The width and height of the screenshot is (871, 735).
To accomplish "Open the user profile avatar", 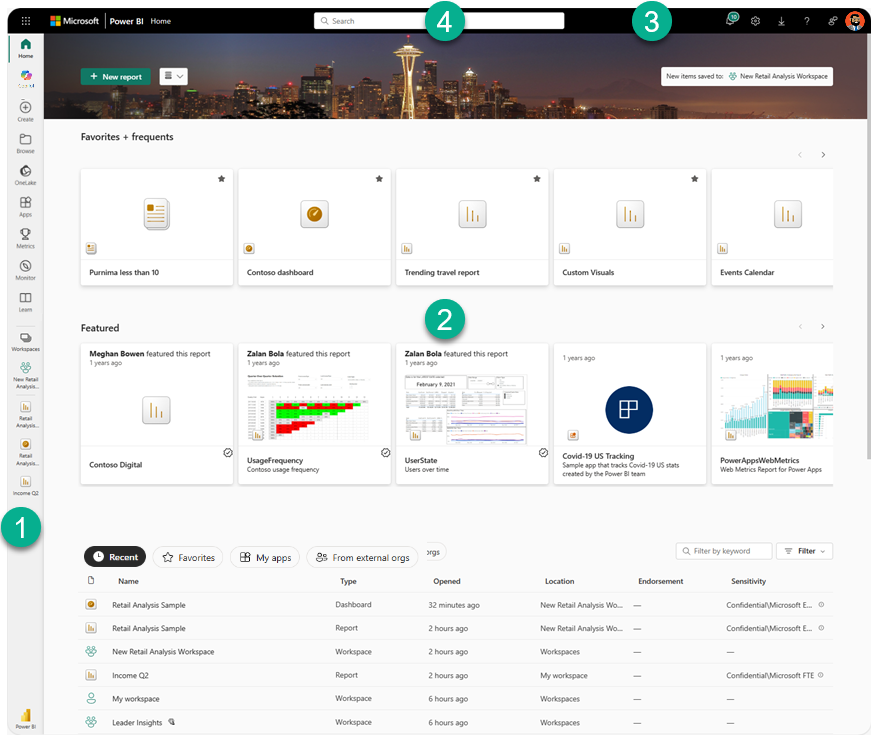I will (854, 21).
